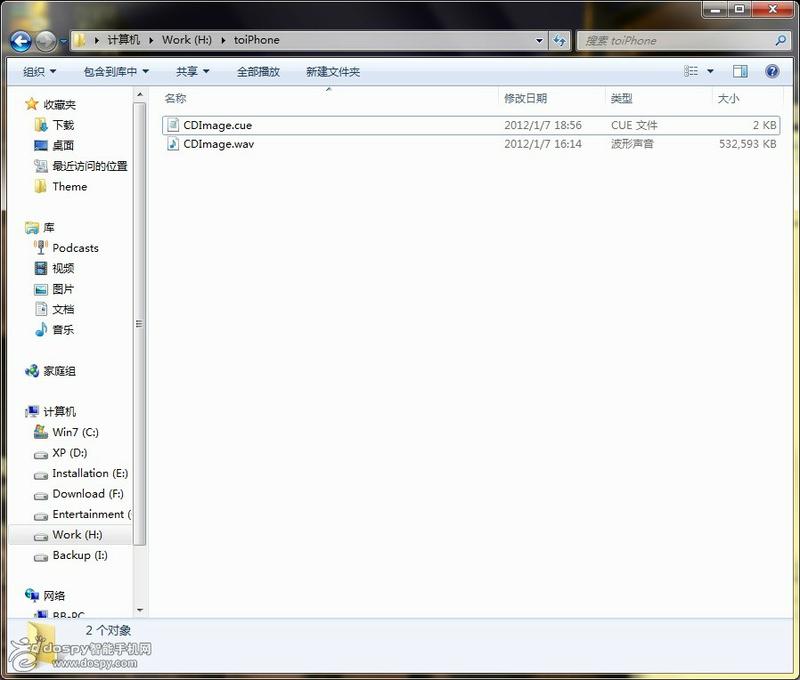
Task: Open the XP (D:) drive
Action: (x=69, y=452)
